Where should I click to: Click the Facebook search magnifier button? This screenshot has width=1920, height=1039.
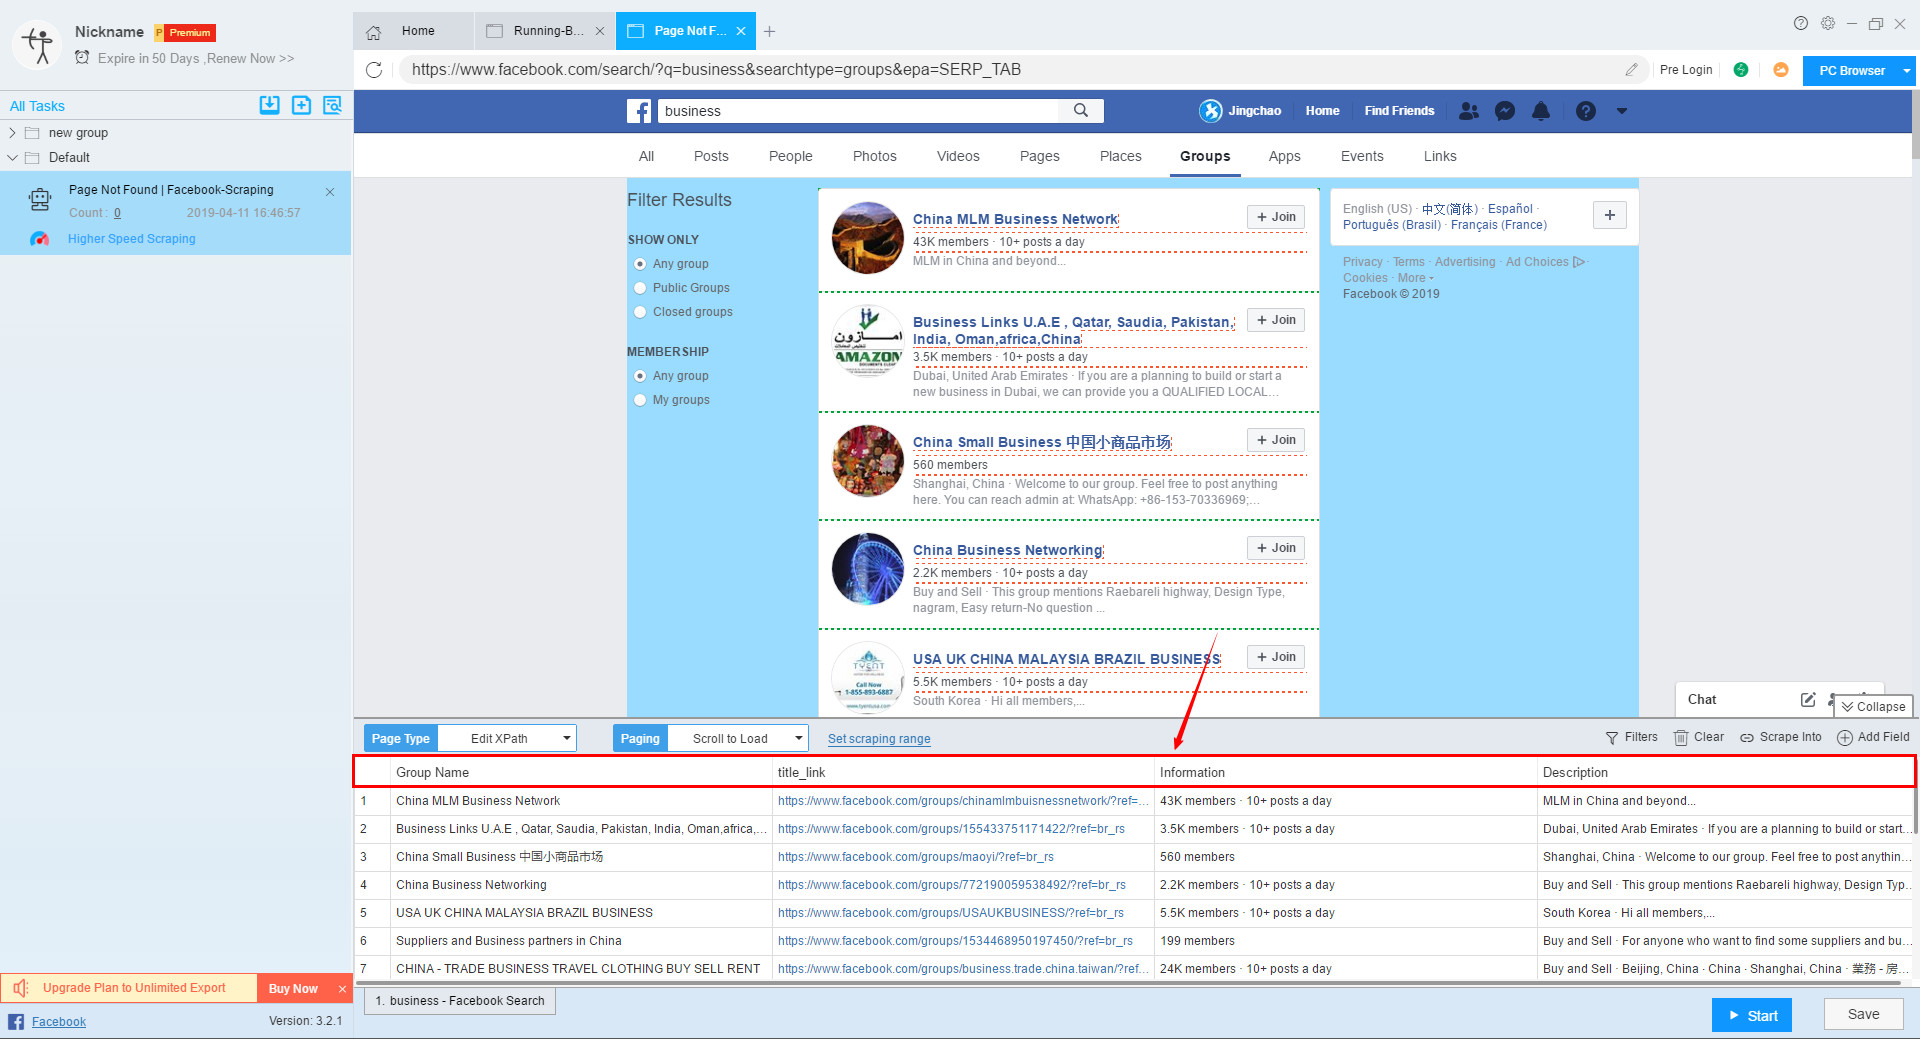coord(1081,111)
